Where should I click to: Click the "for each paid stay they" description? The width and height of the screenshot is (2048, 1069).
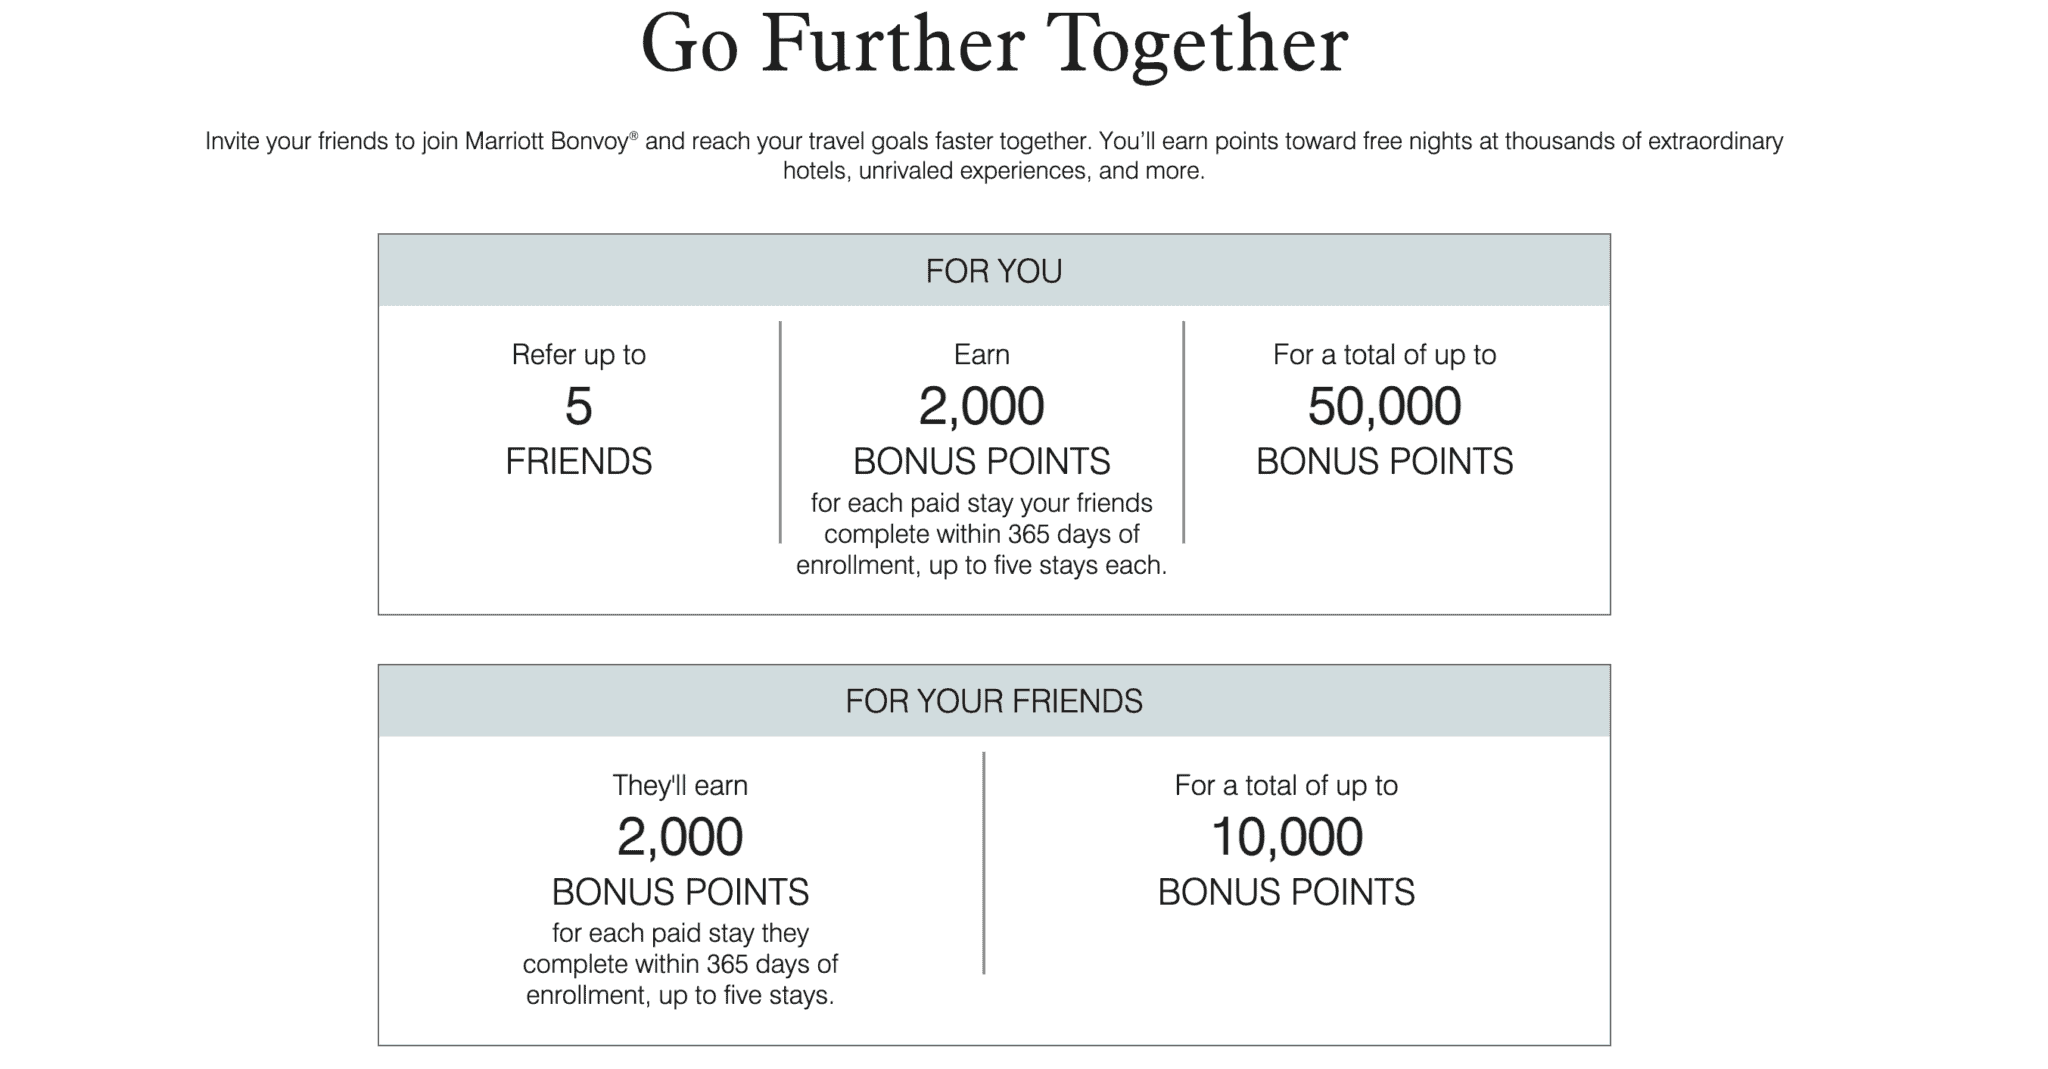[x=680, y=964]
